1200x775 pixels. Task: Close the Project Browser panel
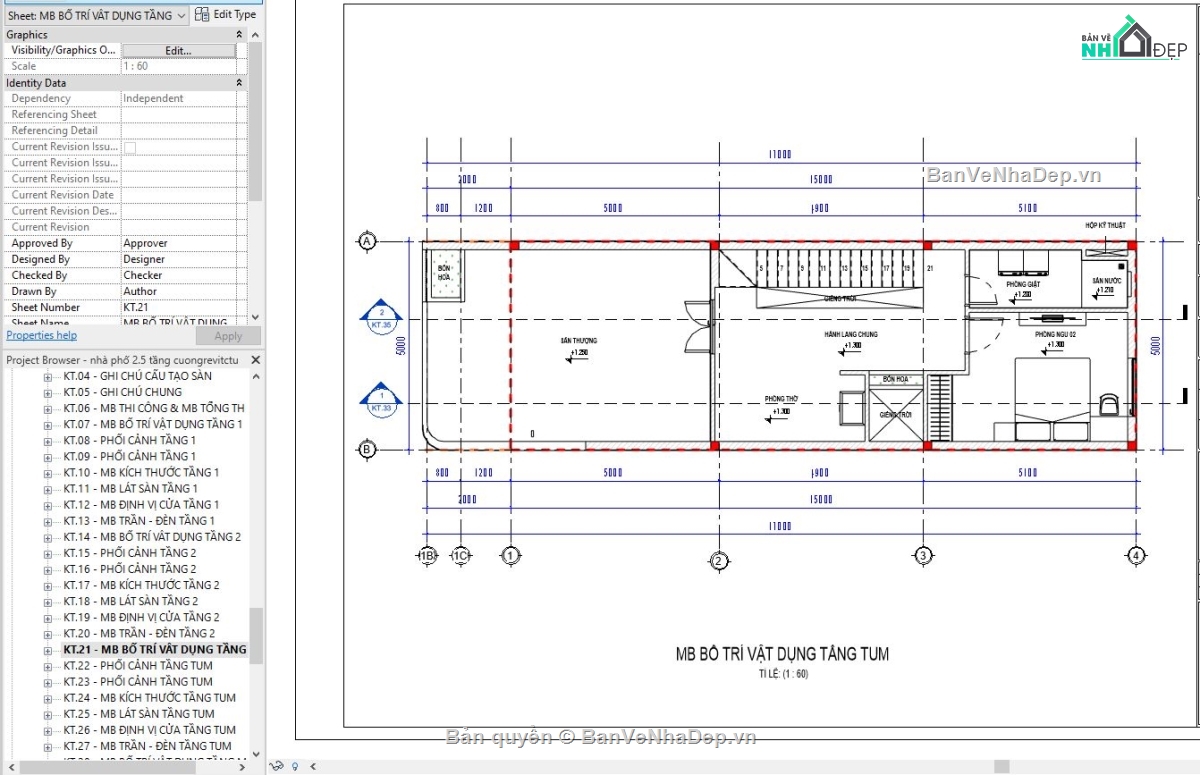[x=255, y=360]
